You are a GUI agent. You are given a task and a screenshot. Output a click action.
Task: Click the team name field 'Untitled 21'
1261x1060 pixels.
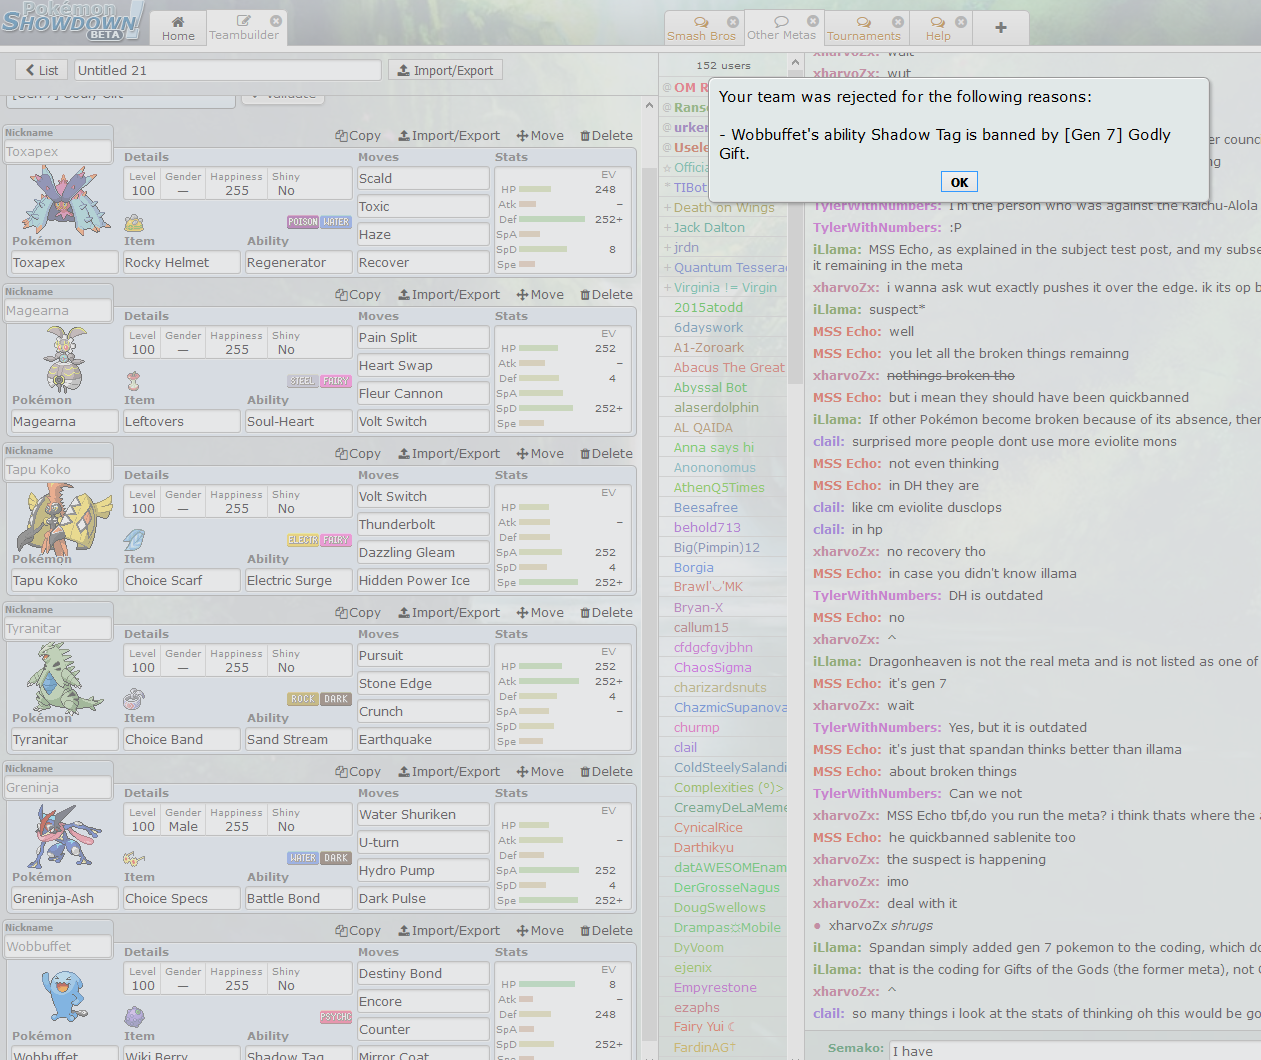point(228,70)
